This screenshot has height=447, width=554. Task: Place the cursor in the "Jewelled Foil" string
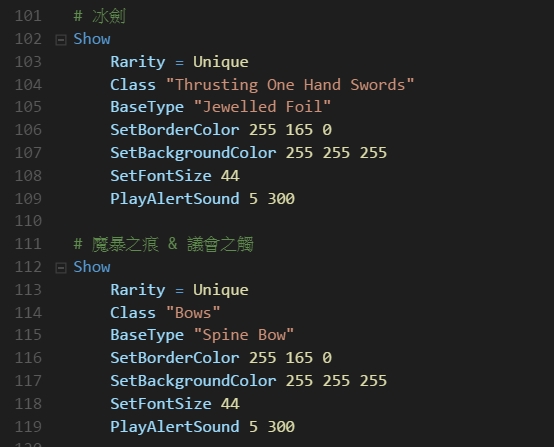click(263, 107)
